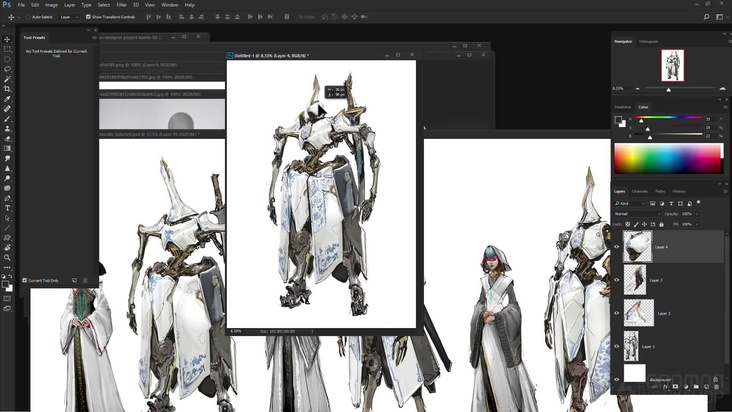This screenshot has width=732, height=412.
Task: Select the Magic Wand tool
Action: [x=7, y=79]
